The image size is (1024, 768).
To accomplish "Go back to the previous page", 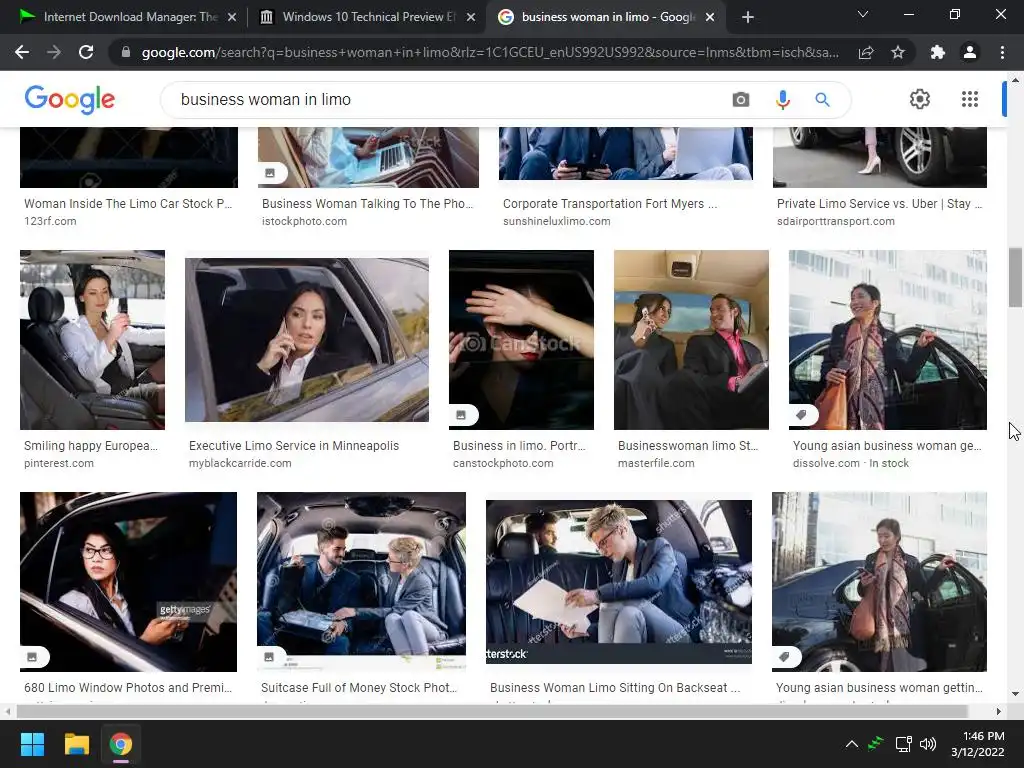I will (22, 52).
